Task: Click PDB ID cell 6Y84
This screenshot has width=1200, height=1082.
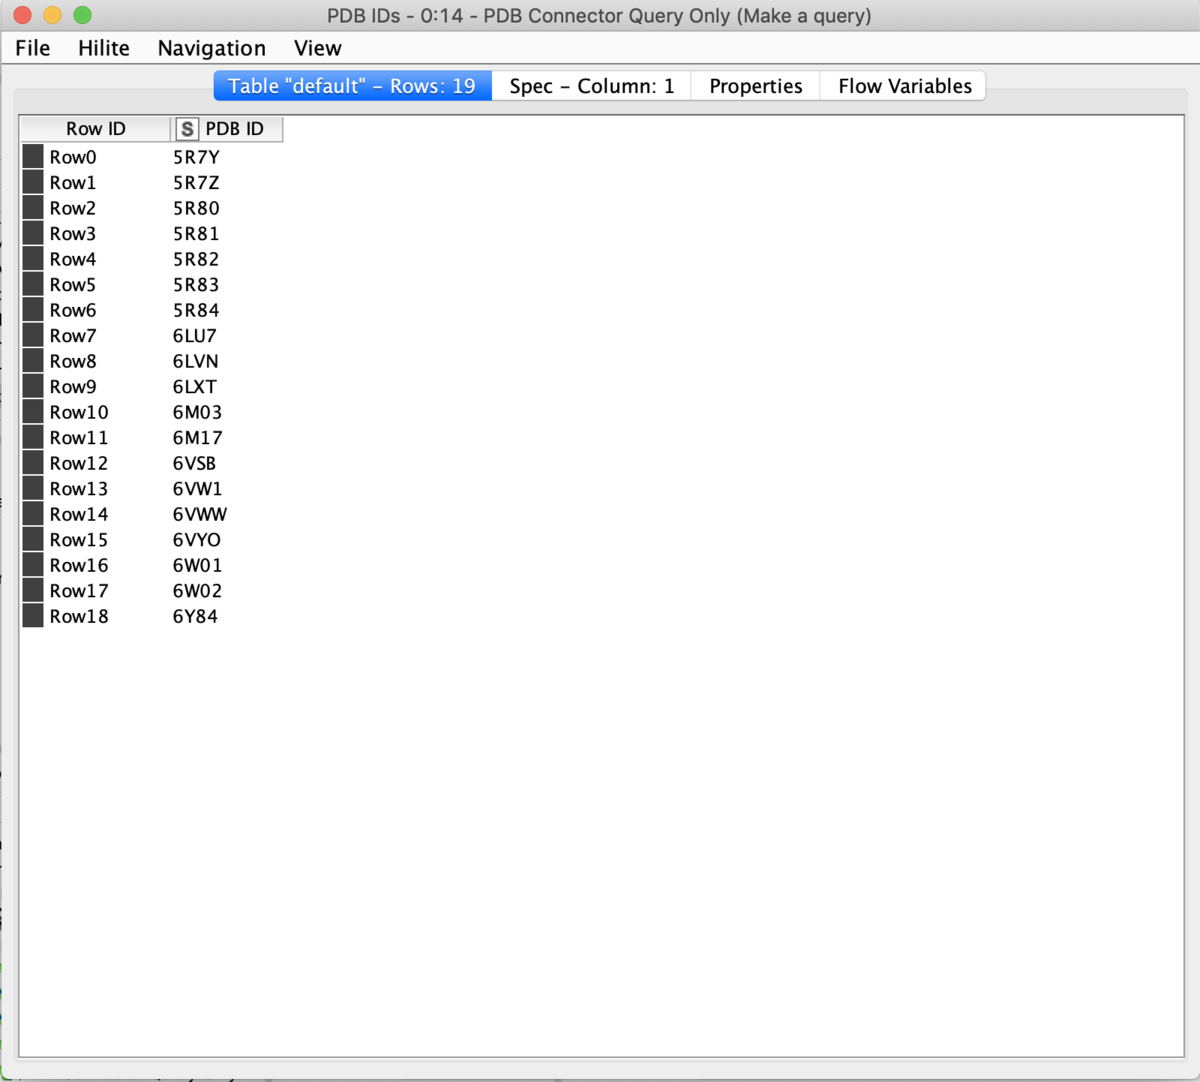Action: (195, 616)
